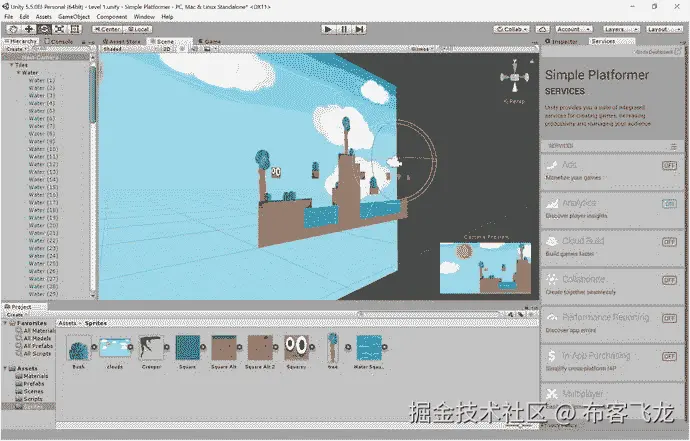This screenshot has width=690, height=441.
Task: Select All Prefabs in Favorites
Action: point(34,346)
